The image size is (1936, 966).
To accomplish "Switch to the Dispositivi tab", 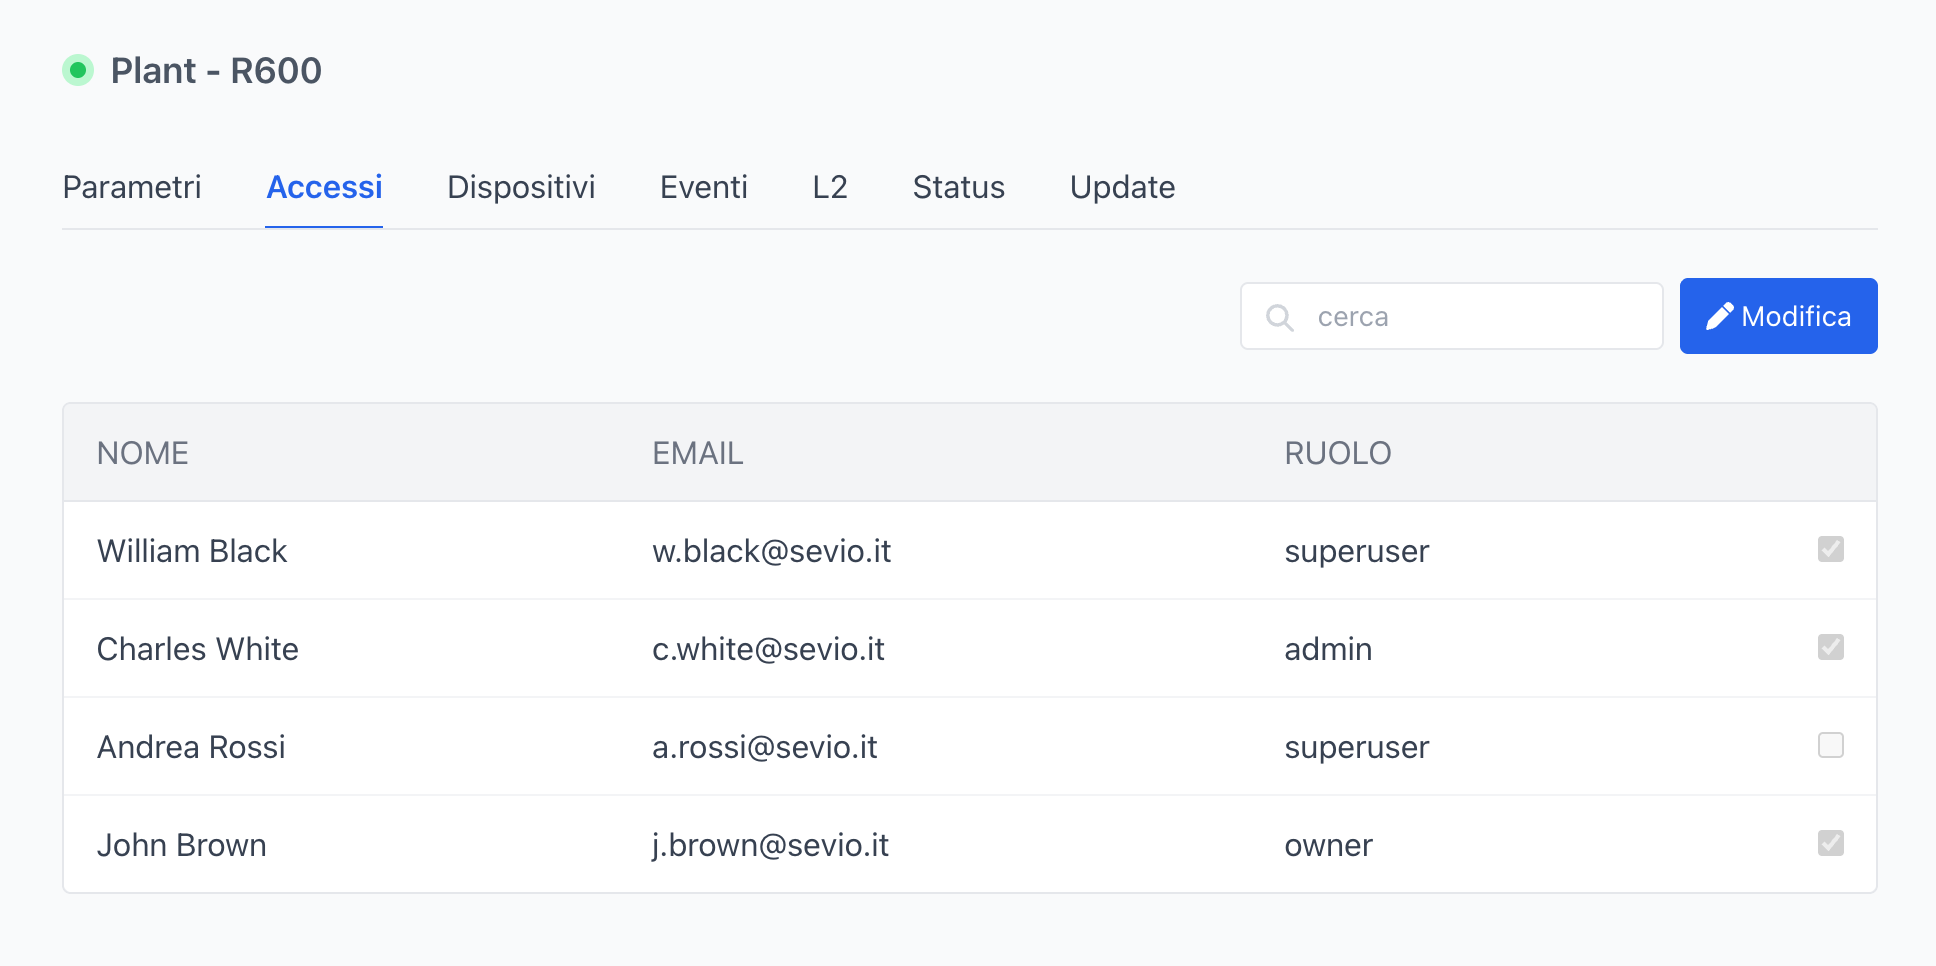I will coord(521,187).
